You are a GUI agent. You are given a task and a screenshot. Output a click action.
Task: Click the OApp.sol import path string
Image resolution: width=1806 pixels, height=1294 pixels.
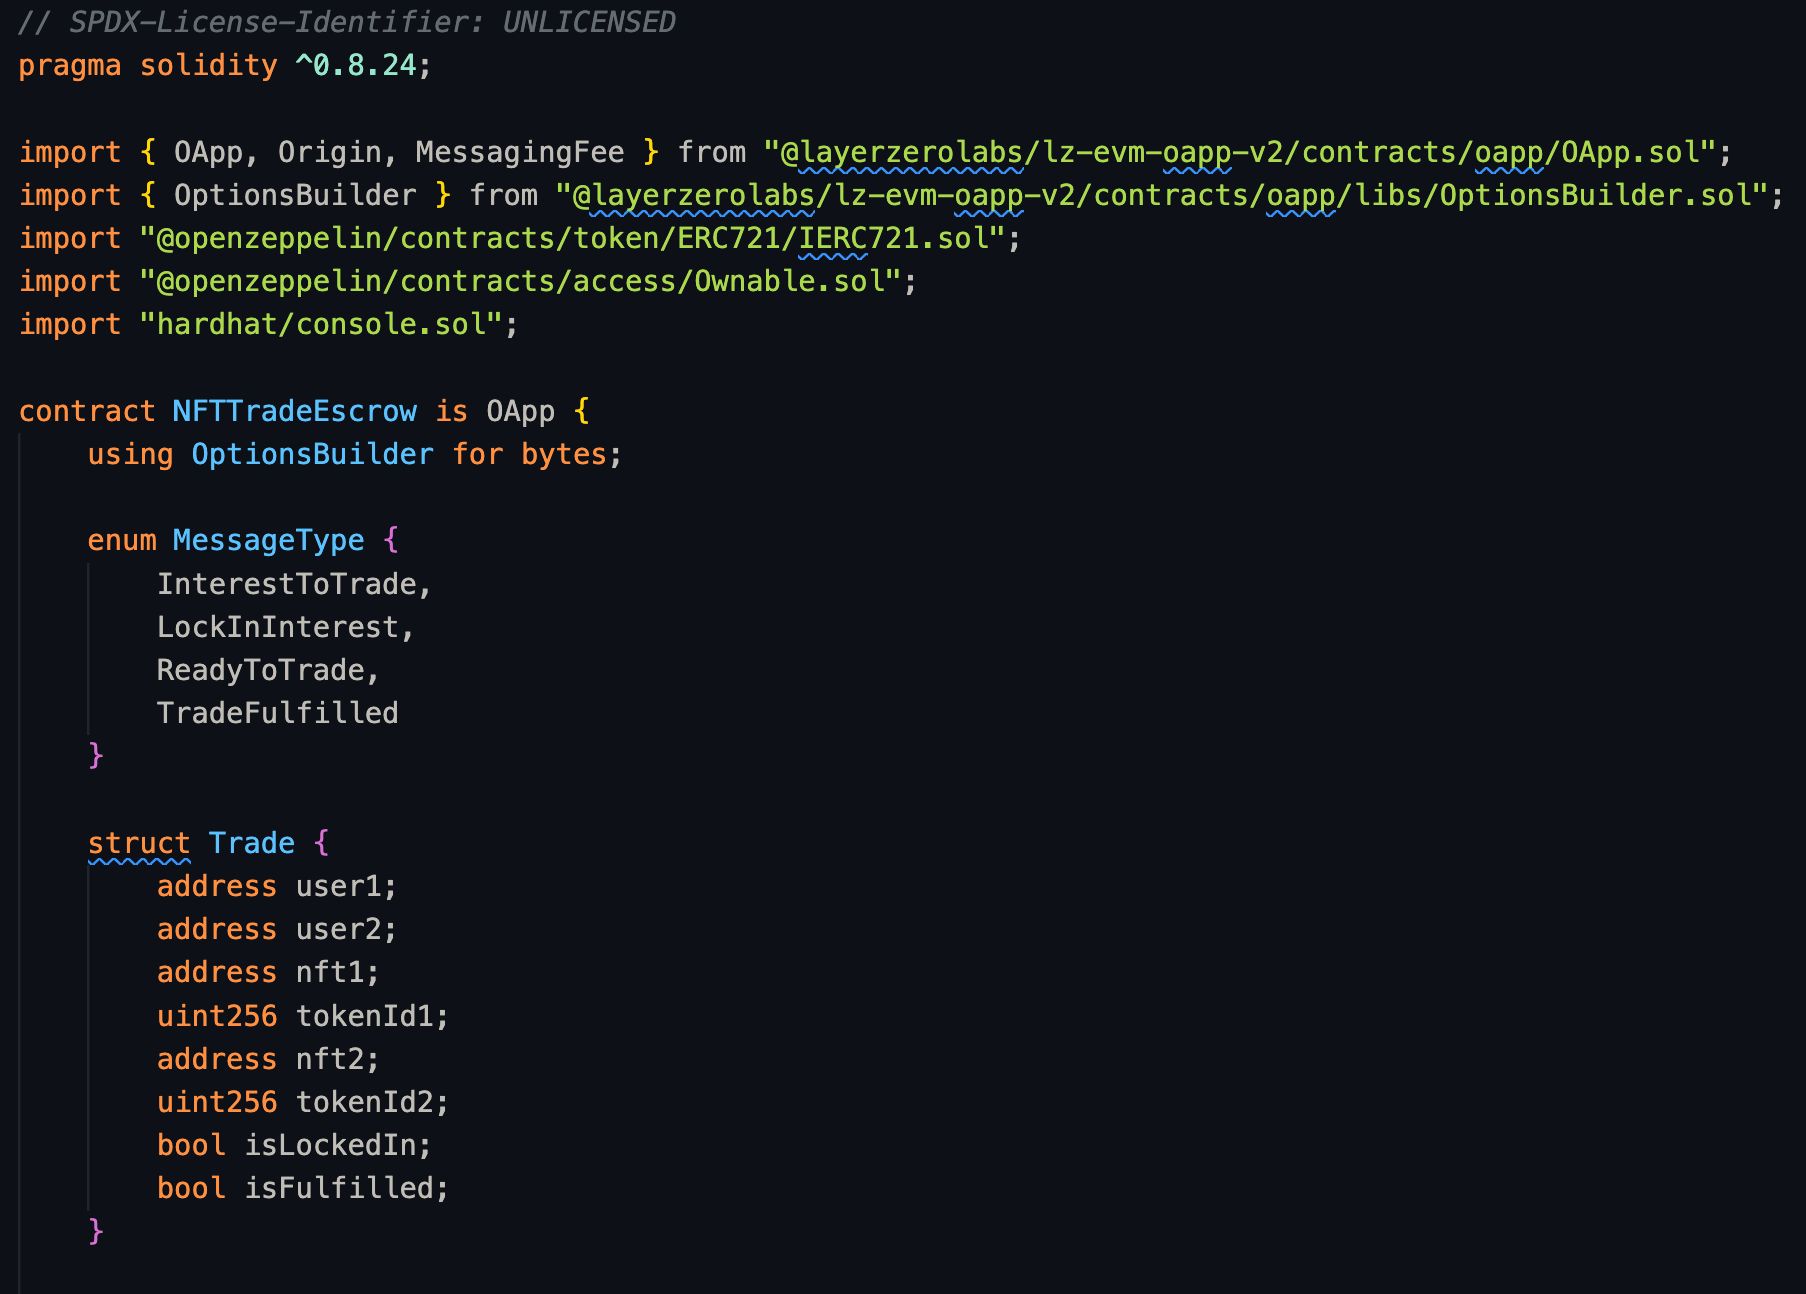tap(1239, 152)
